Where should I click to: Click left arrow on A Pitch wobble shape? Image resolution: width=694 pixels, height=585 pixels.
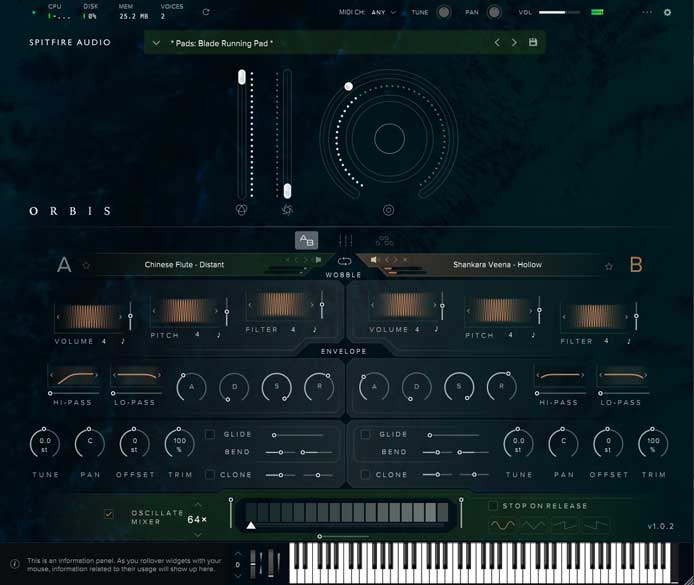[x=154, y=311]
